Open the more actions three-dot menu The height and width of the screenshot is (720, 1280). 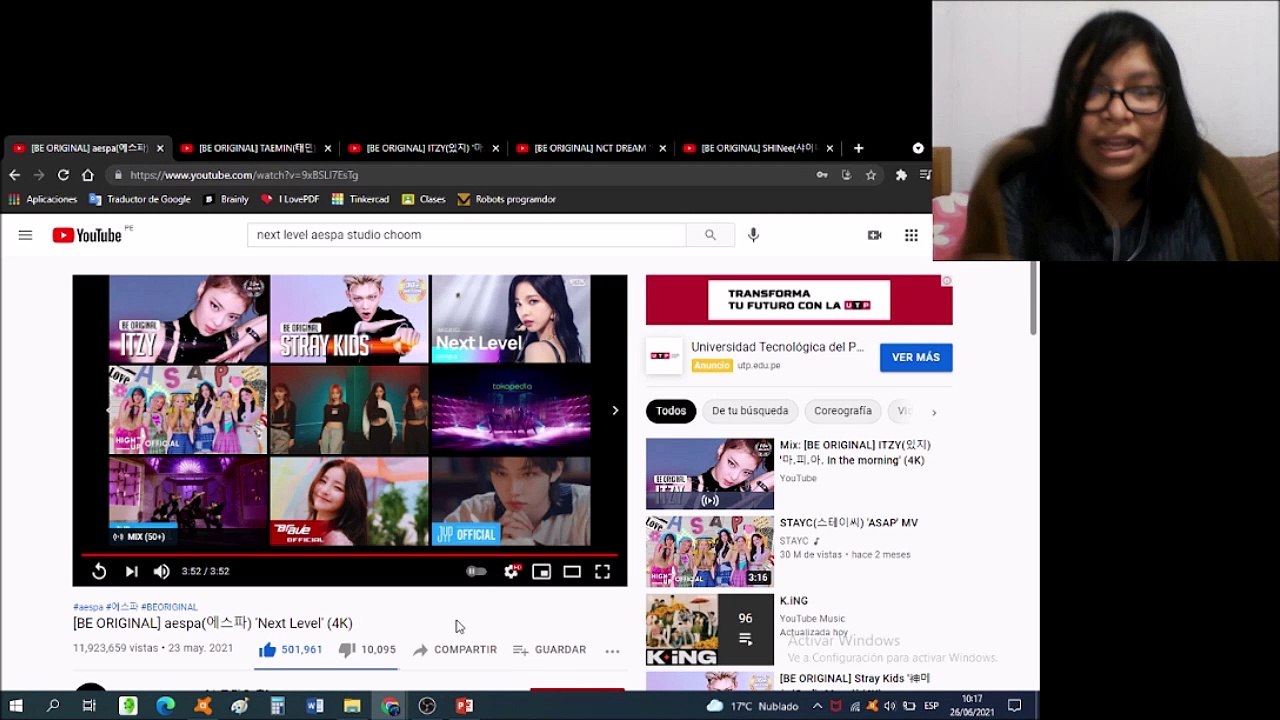click(x=612, y=650)
